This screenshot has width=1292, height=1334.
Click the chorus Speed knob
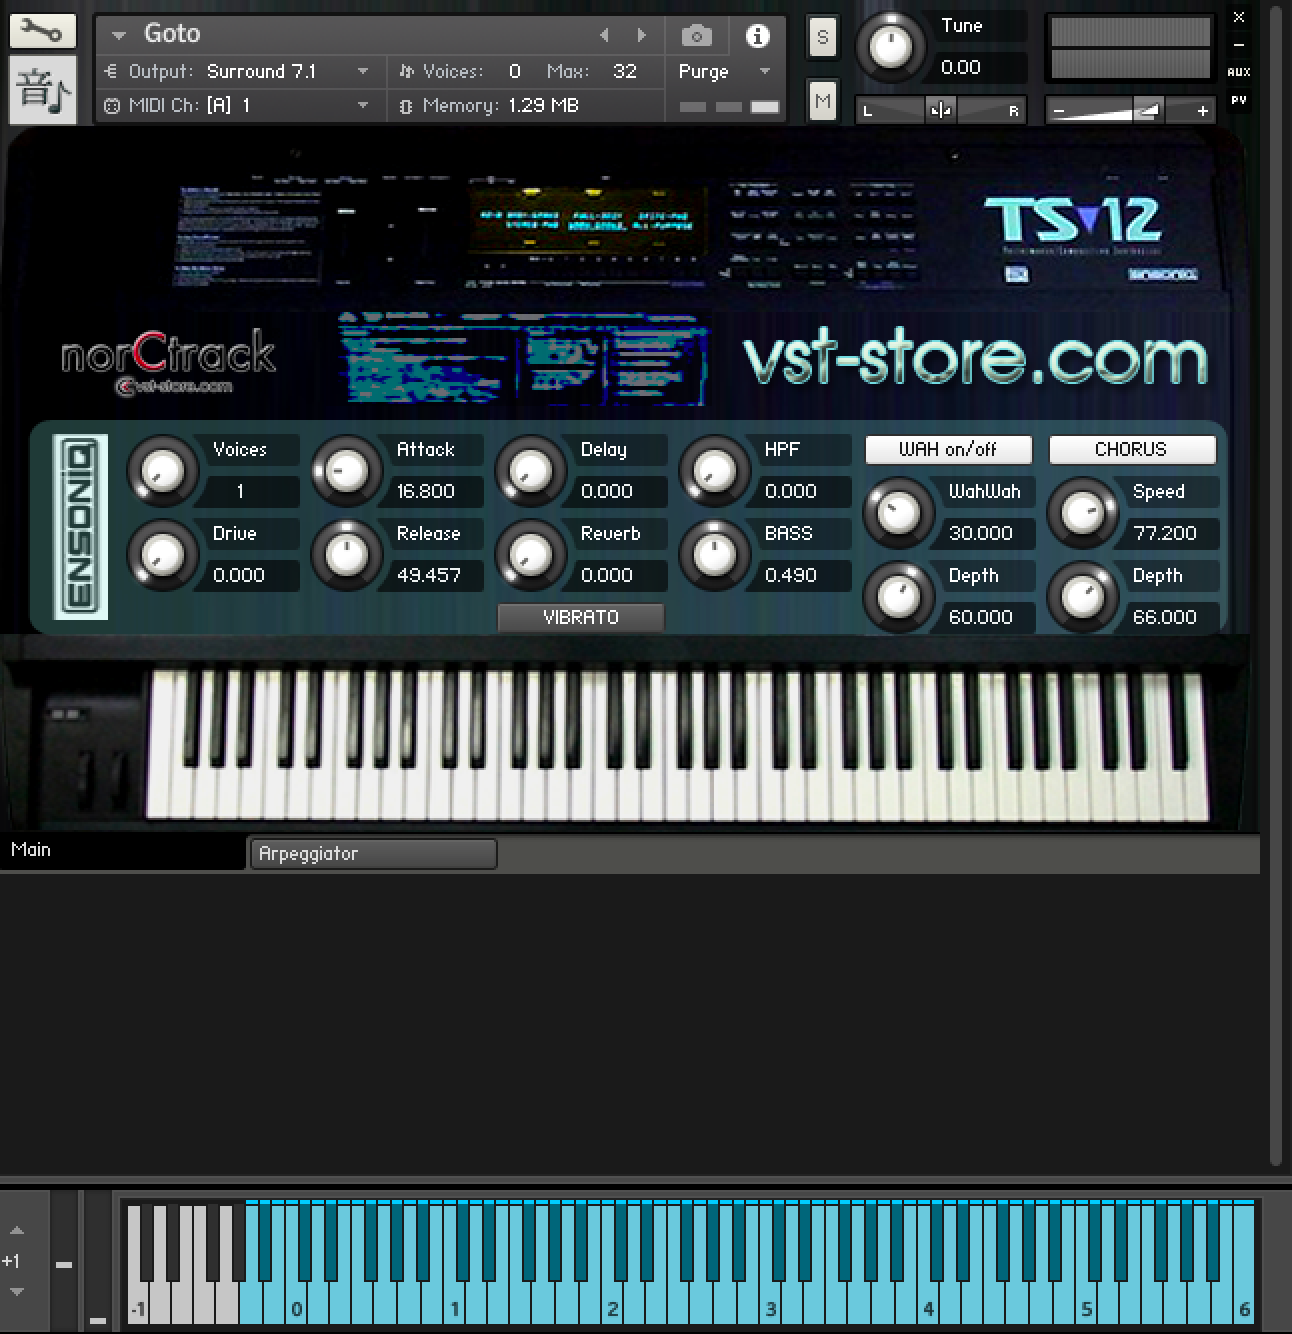1083,513
